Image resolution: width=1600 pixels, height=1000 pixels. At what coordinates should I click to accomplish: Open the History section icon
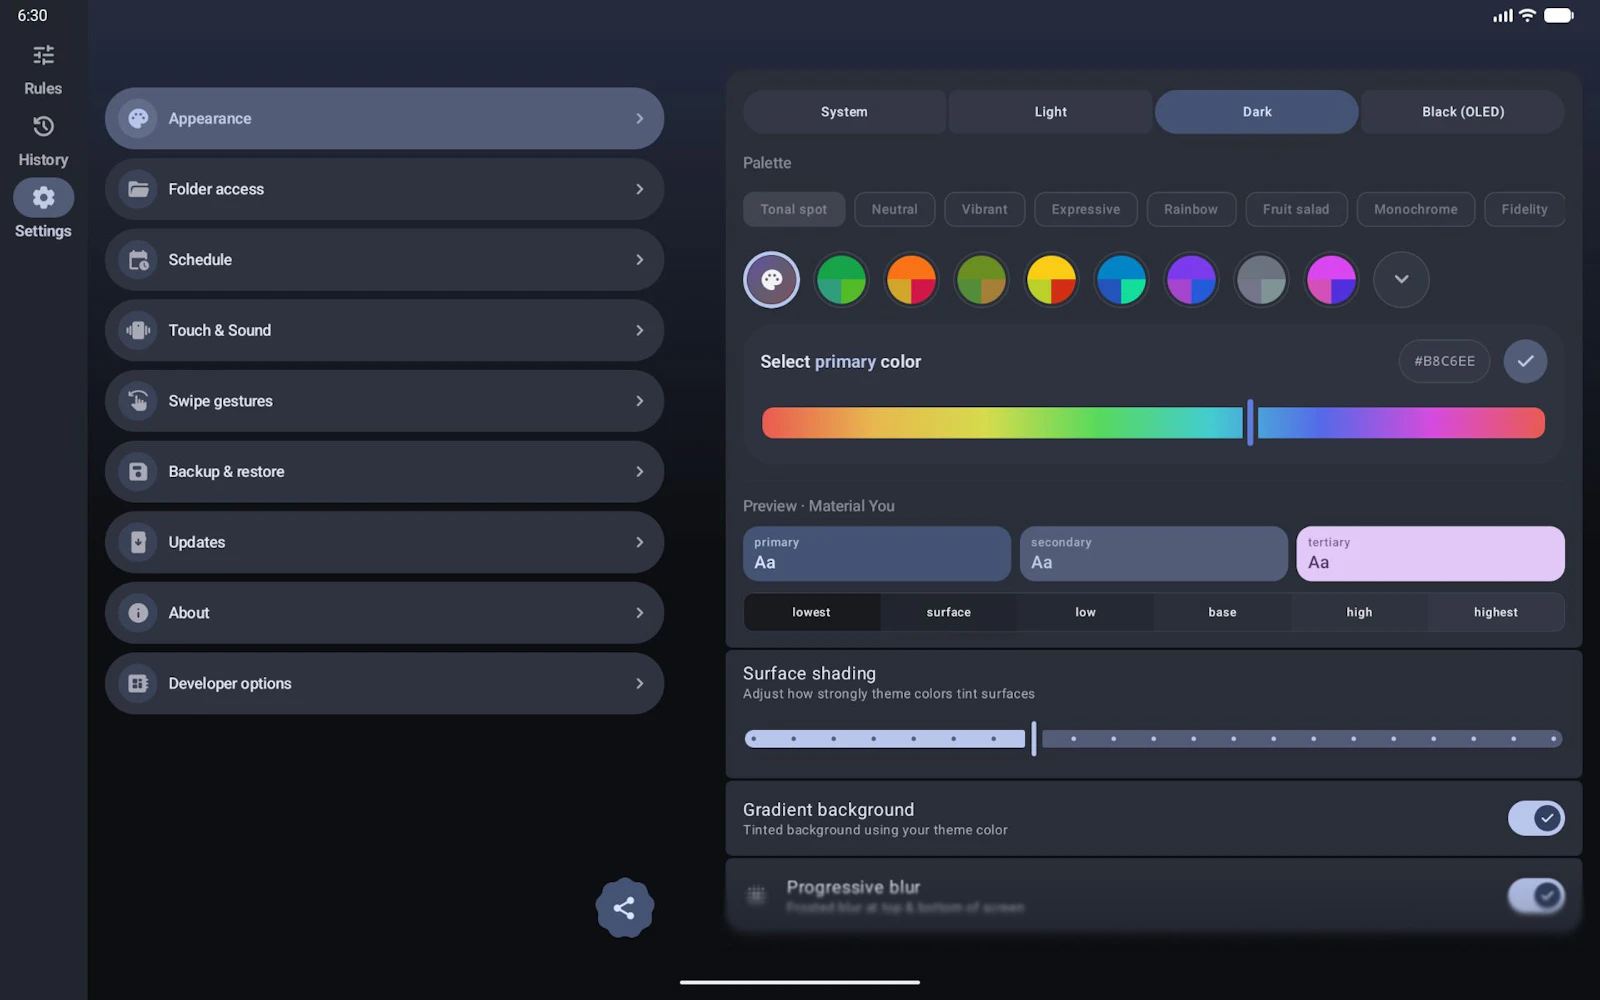click(x=43, y=126)
